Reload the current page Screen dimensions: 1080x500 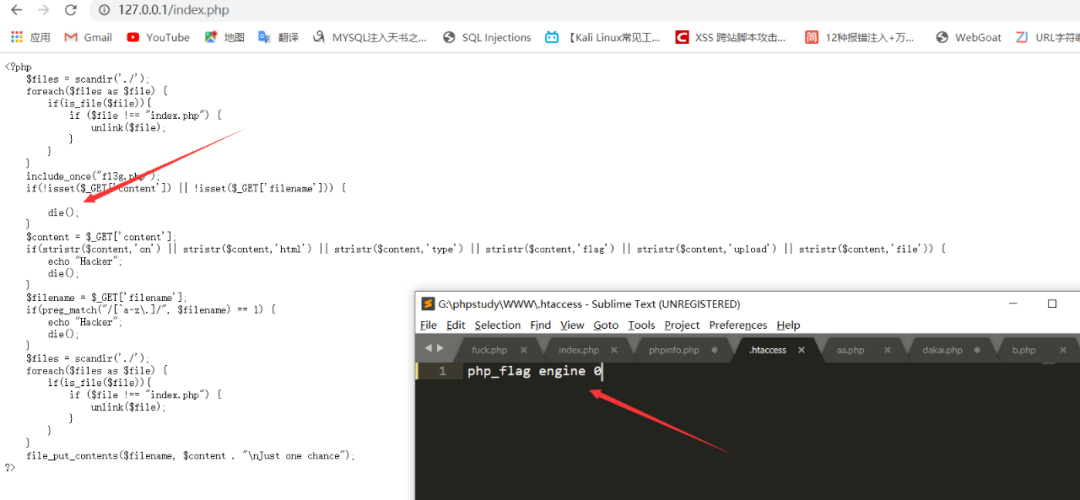click(x=70, y=10)
